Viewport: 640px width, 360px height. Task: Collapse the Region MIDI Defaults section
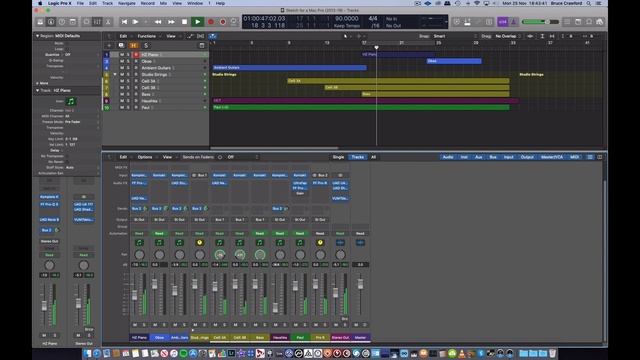pyautogui.click(x=37, y=36)
